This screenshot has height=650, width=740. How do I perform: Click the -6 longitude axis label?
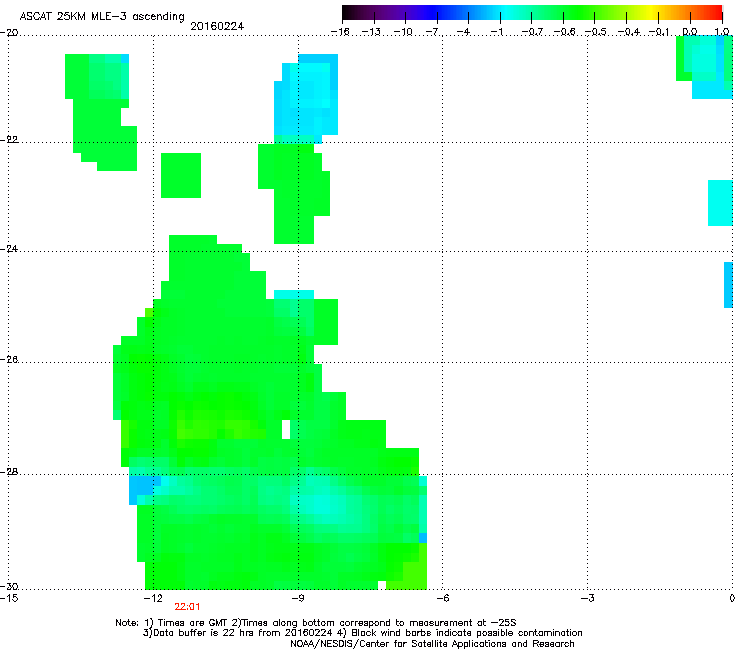coord(442,598)
